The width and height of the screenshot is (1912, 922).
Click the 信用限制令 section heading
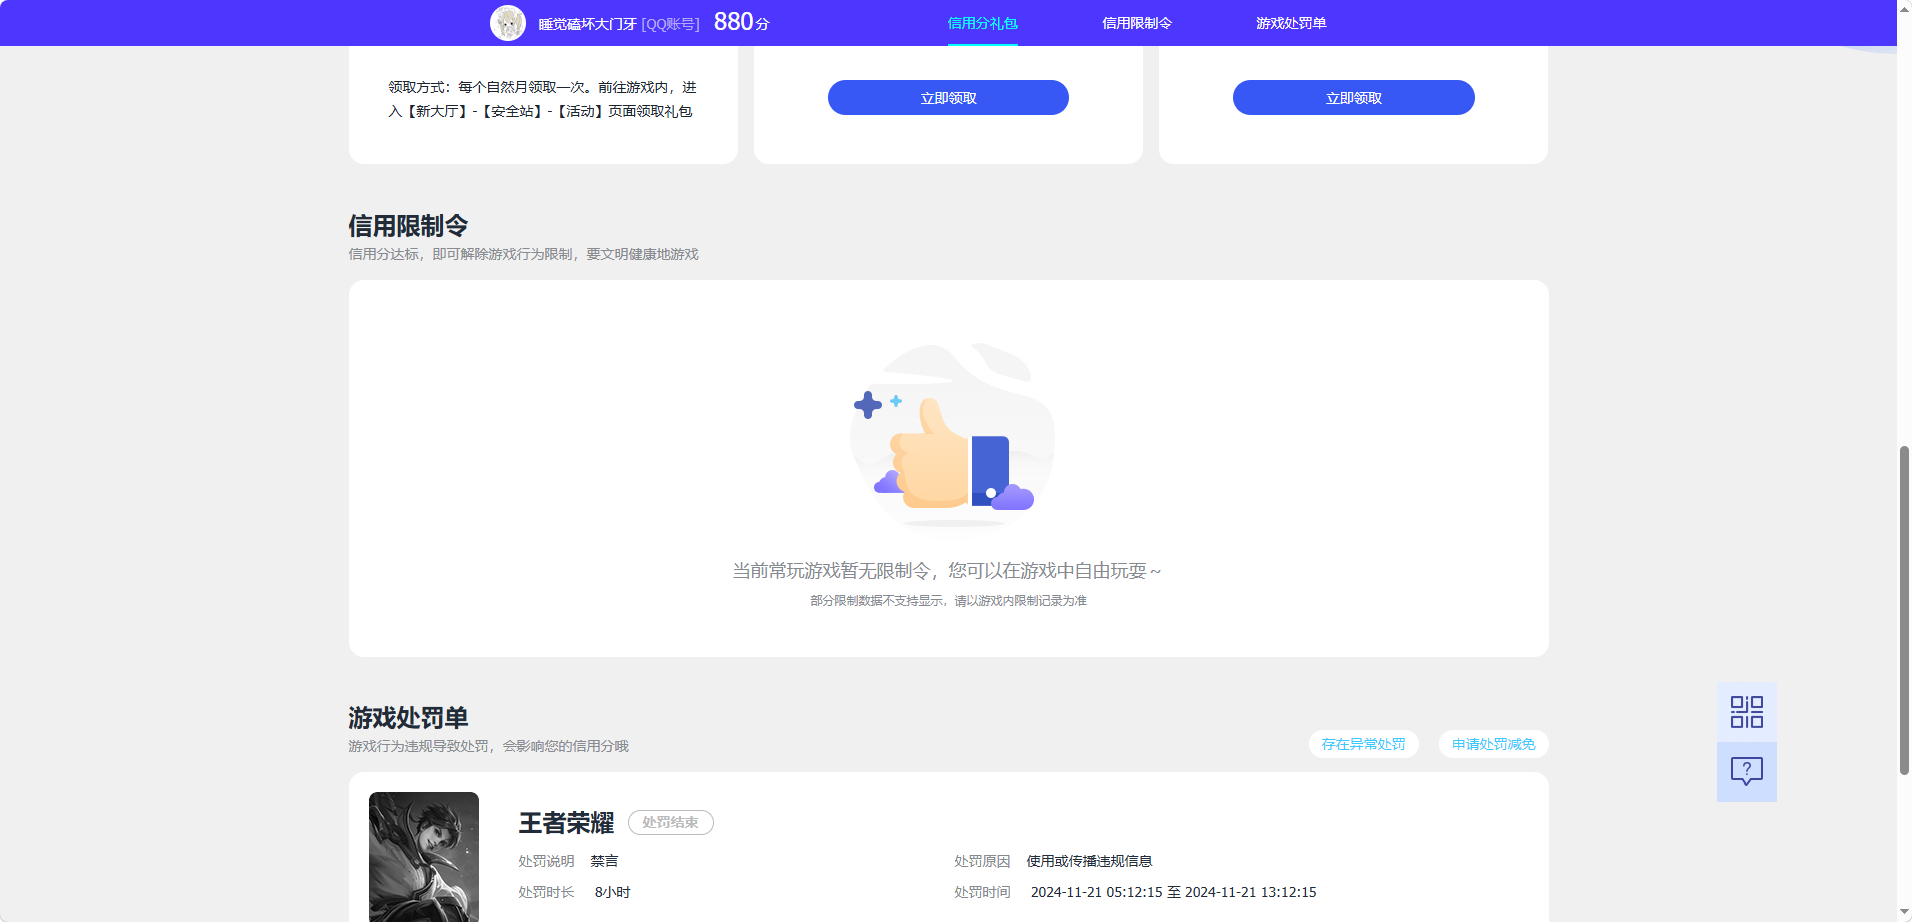[408, 226]
